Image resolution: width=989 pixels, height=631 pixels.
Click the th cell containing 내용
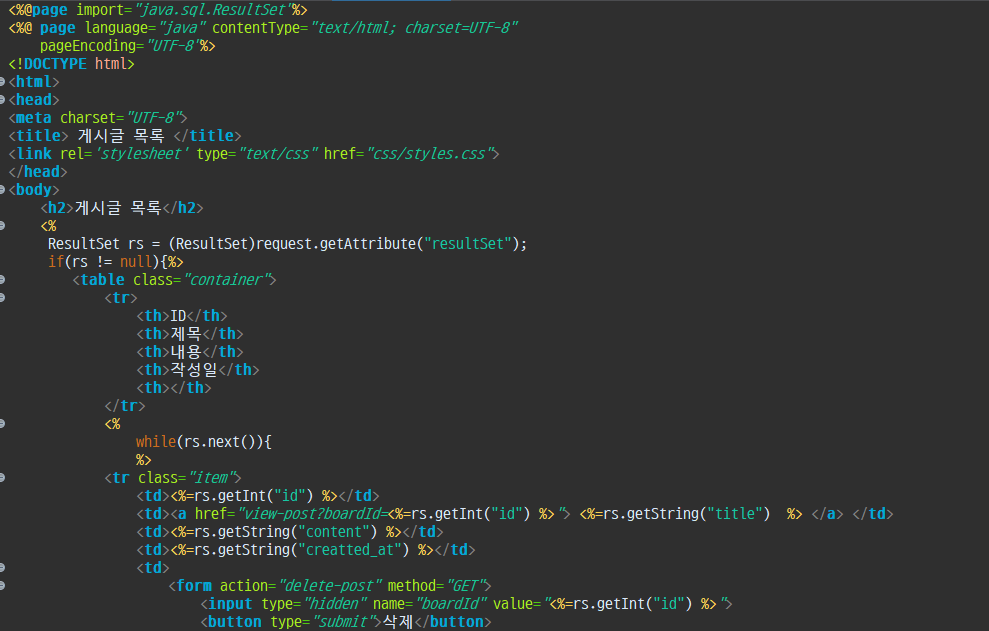pos(190,351)
